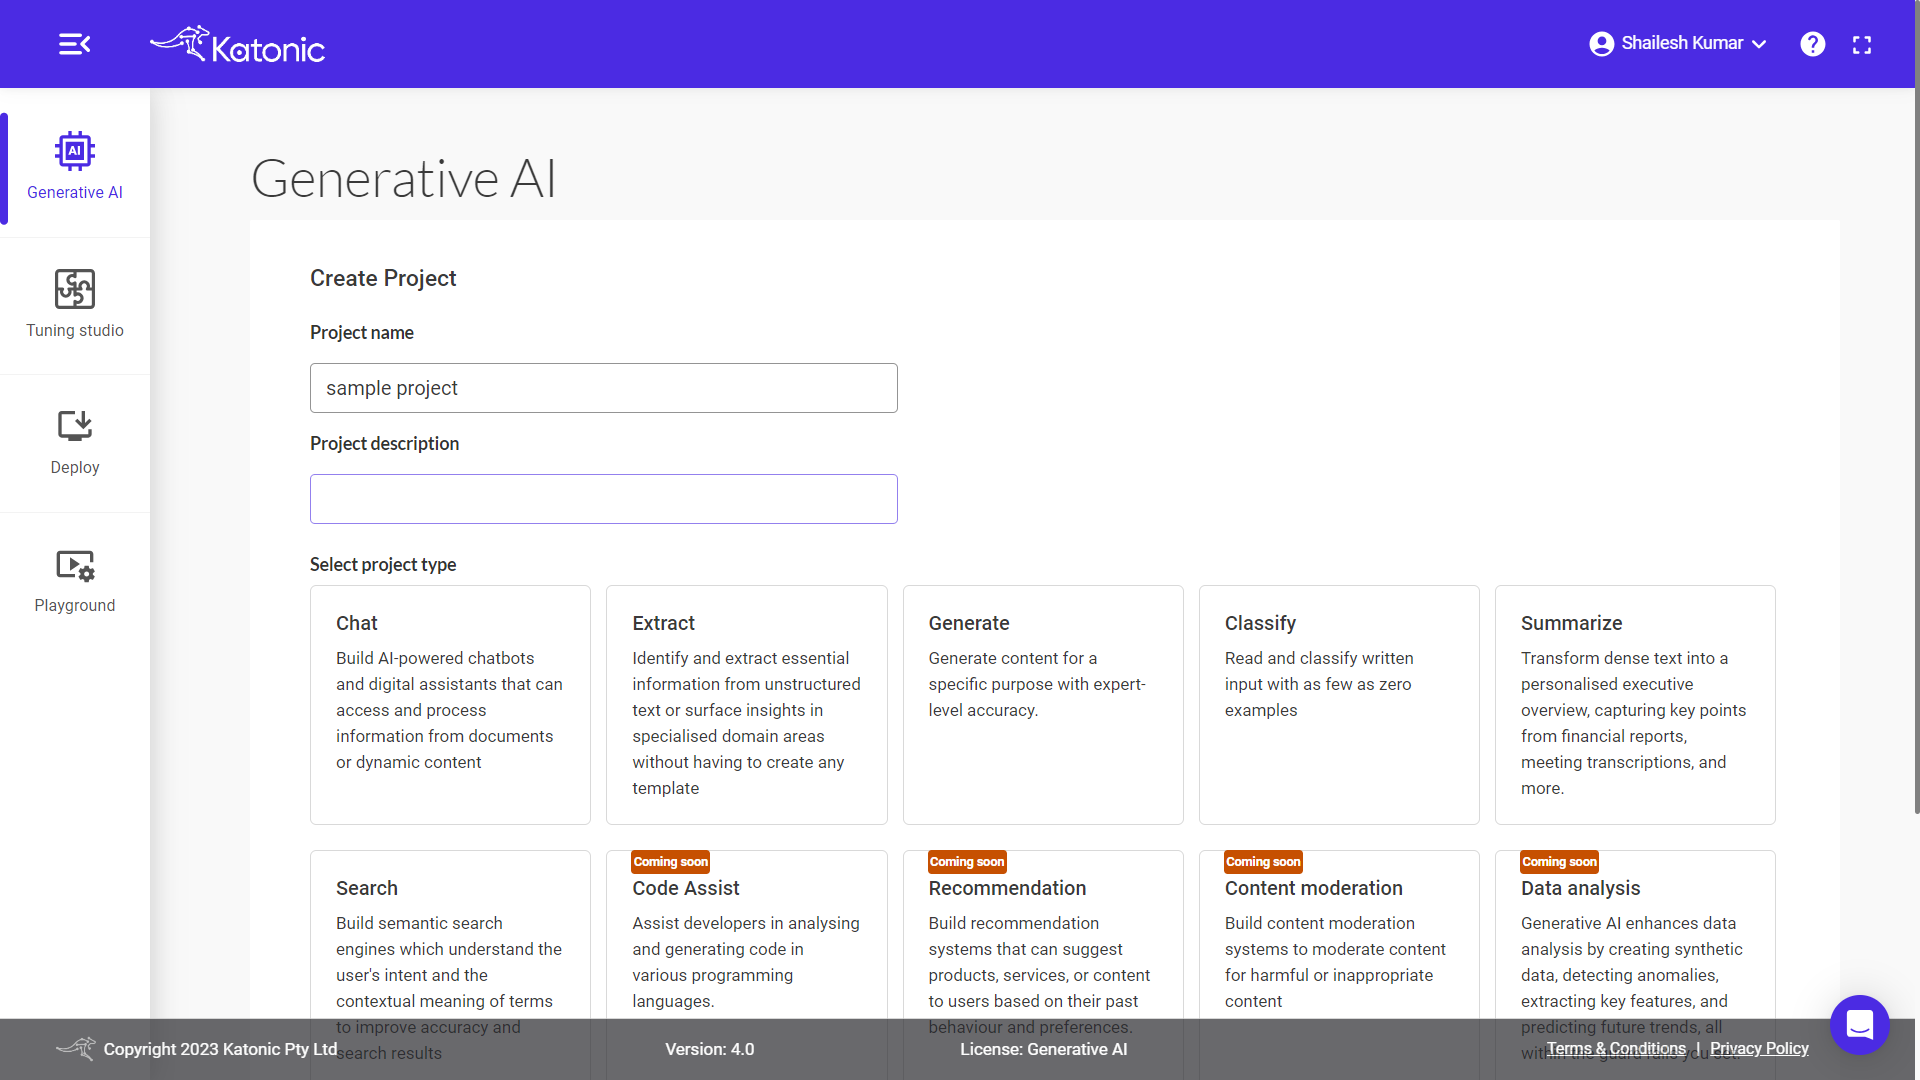Click the Project name input field
This screenshot has width=1920, height=1080.
pos(603,388)
